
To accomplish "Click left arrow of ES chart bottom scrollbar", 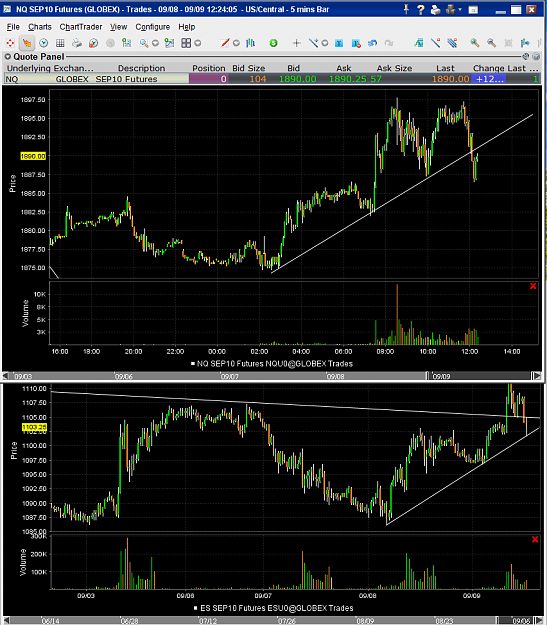I will coord(5,621).
